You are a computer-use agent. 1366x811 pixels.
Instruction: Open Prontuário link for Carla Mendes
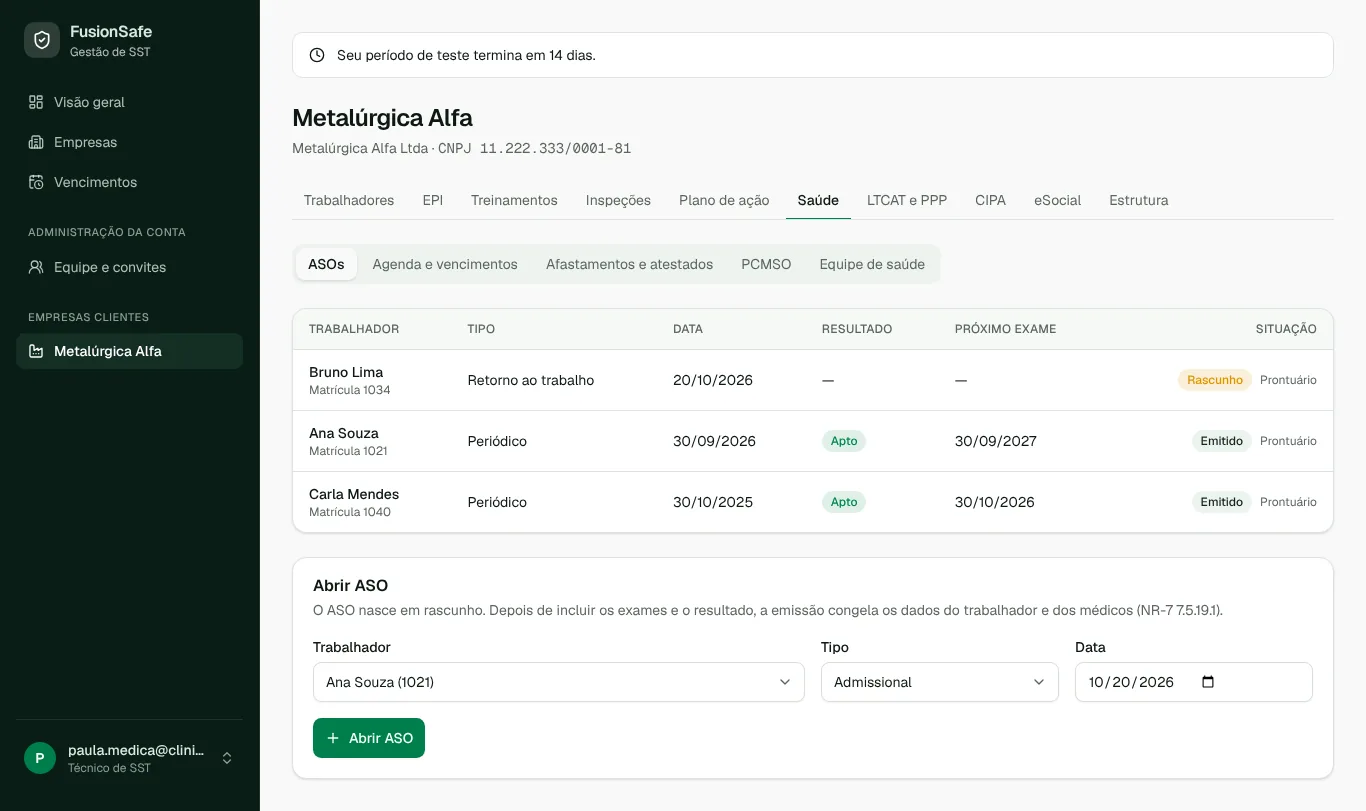click(x=1288, y=502)
